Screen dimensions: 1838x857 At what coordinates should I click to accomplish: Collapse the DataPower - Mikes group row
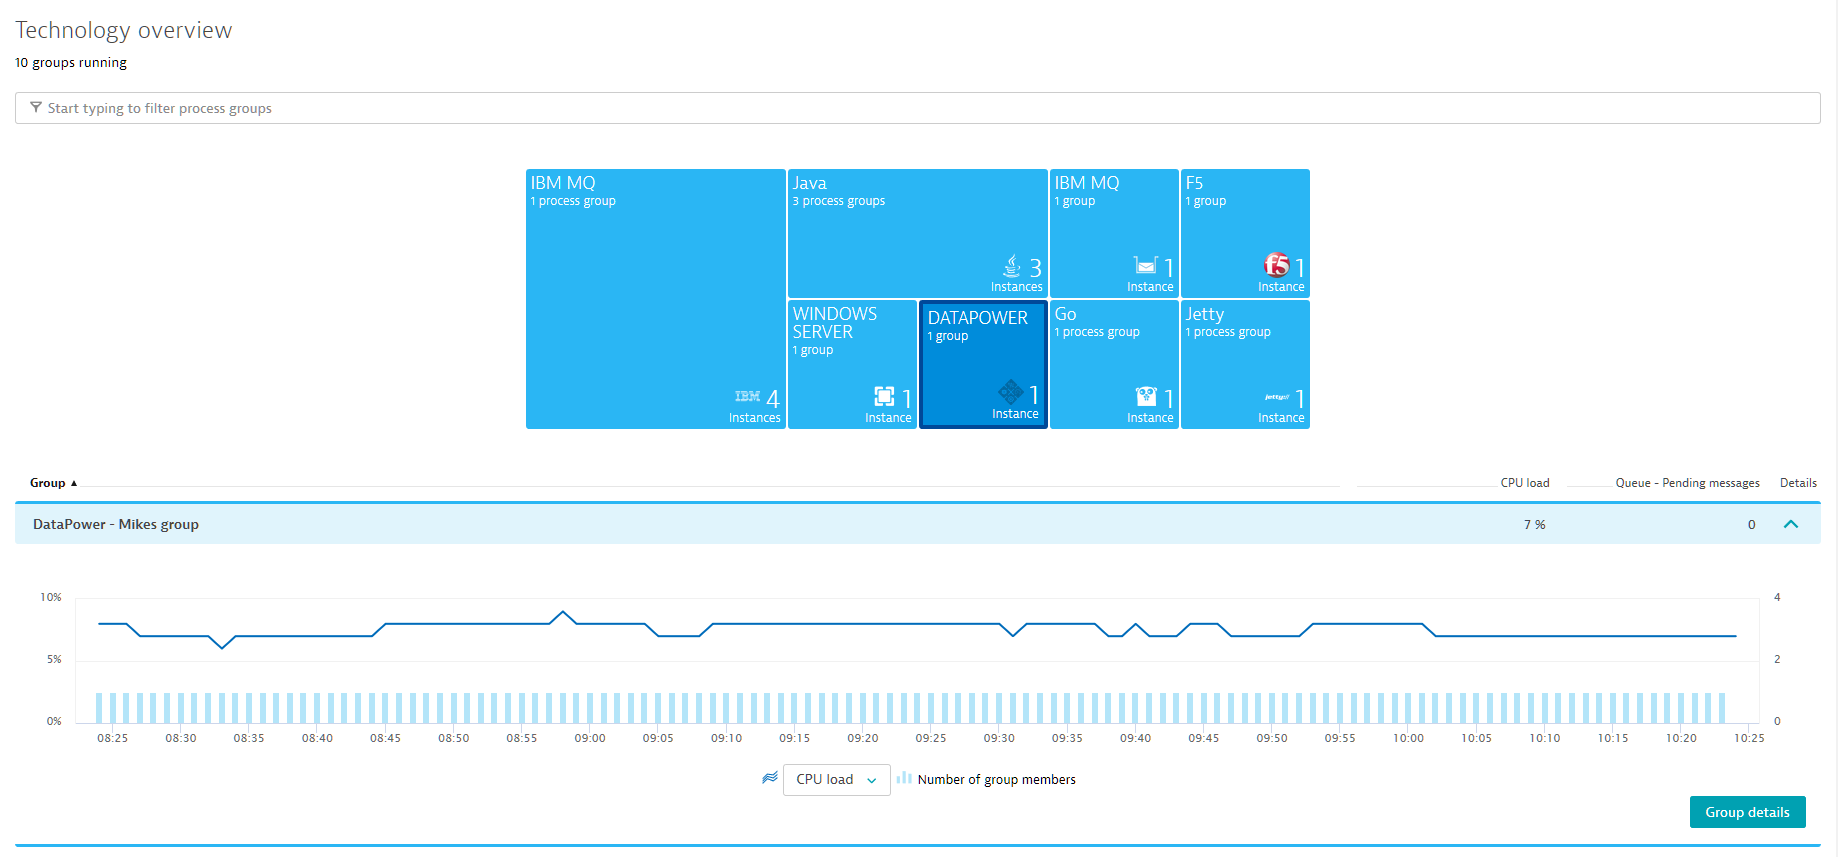[x=1791, y=524]
